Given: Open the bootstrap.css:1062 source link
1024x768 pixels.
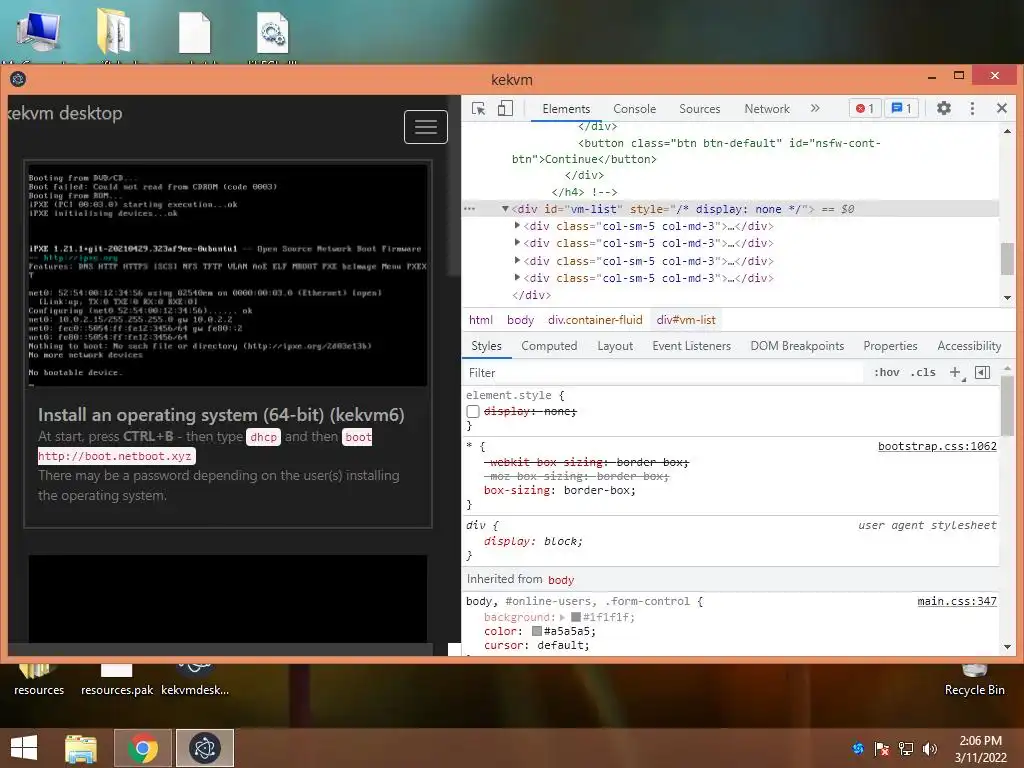Looking at the screenshot, I should 937,447.
